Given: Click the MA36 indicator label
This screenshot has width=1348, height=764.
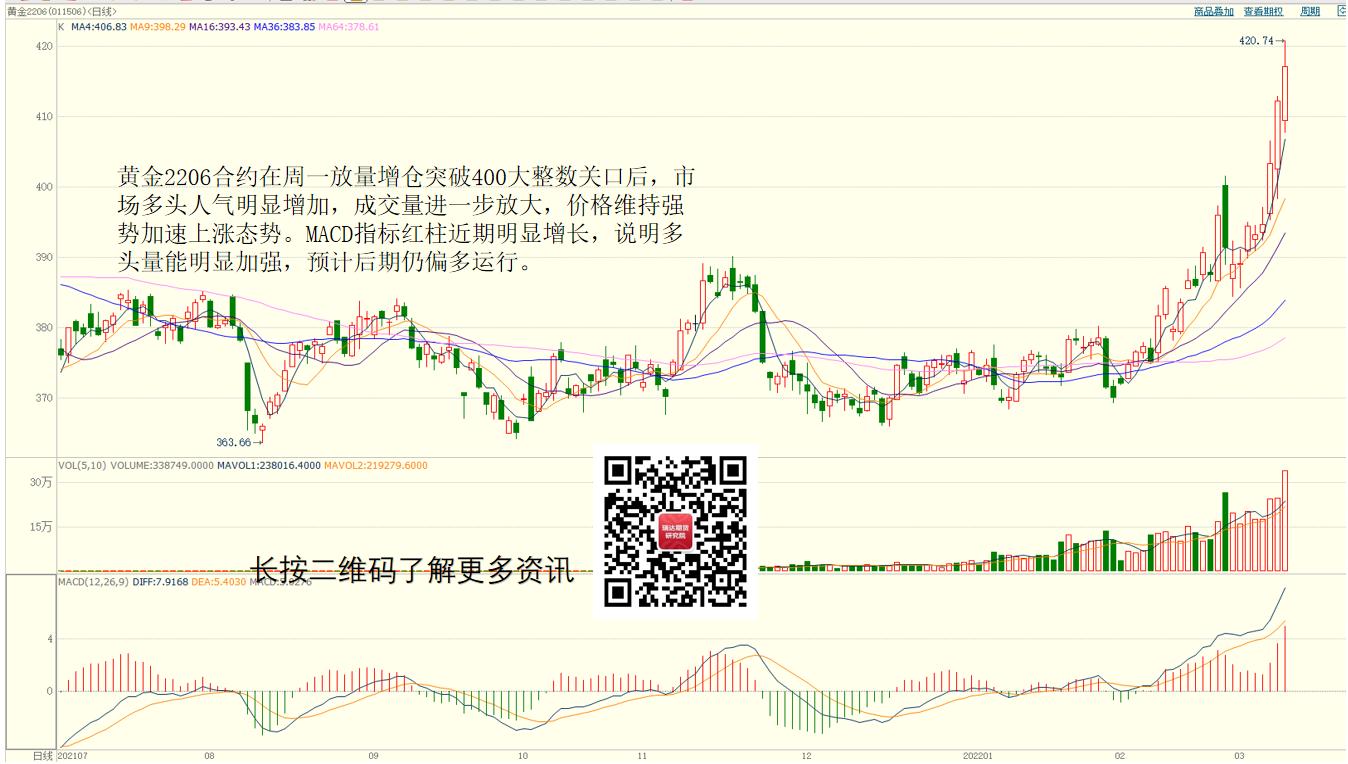Looking at the screenshot, I should [x=284, y=27].
